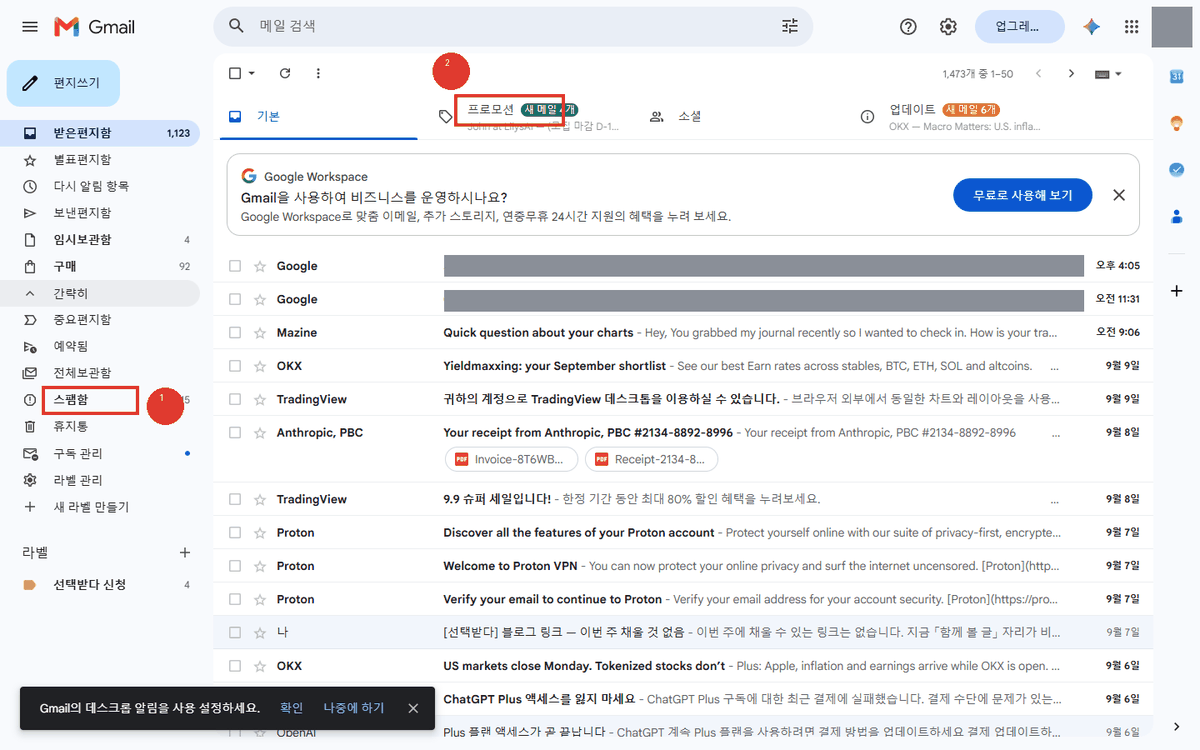1200x750 pixels.
Task: Click the 편지쓰기 compose button
Action: point(63,83)
